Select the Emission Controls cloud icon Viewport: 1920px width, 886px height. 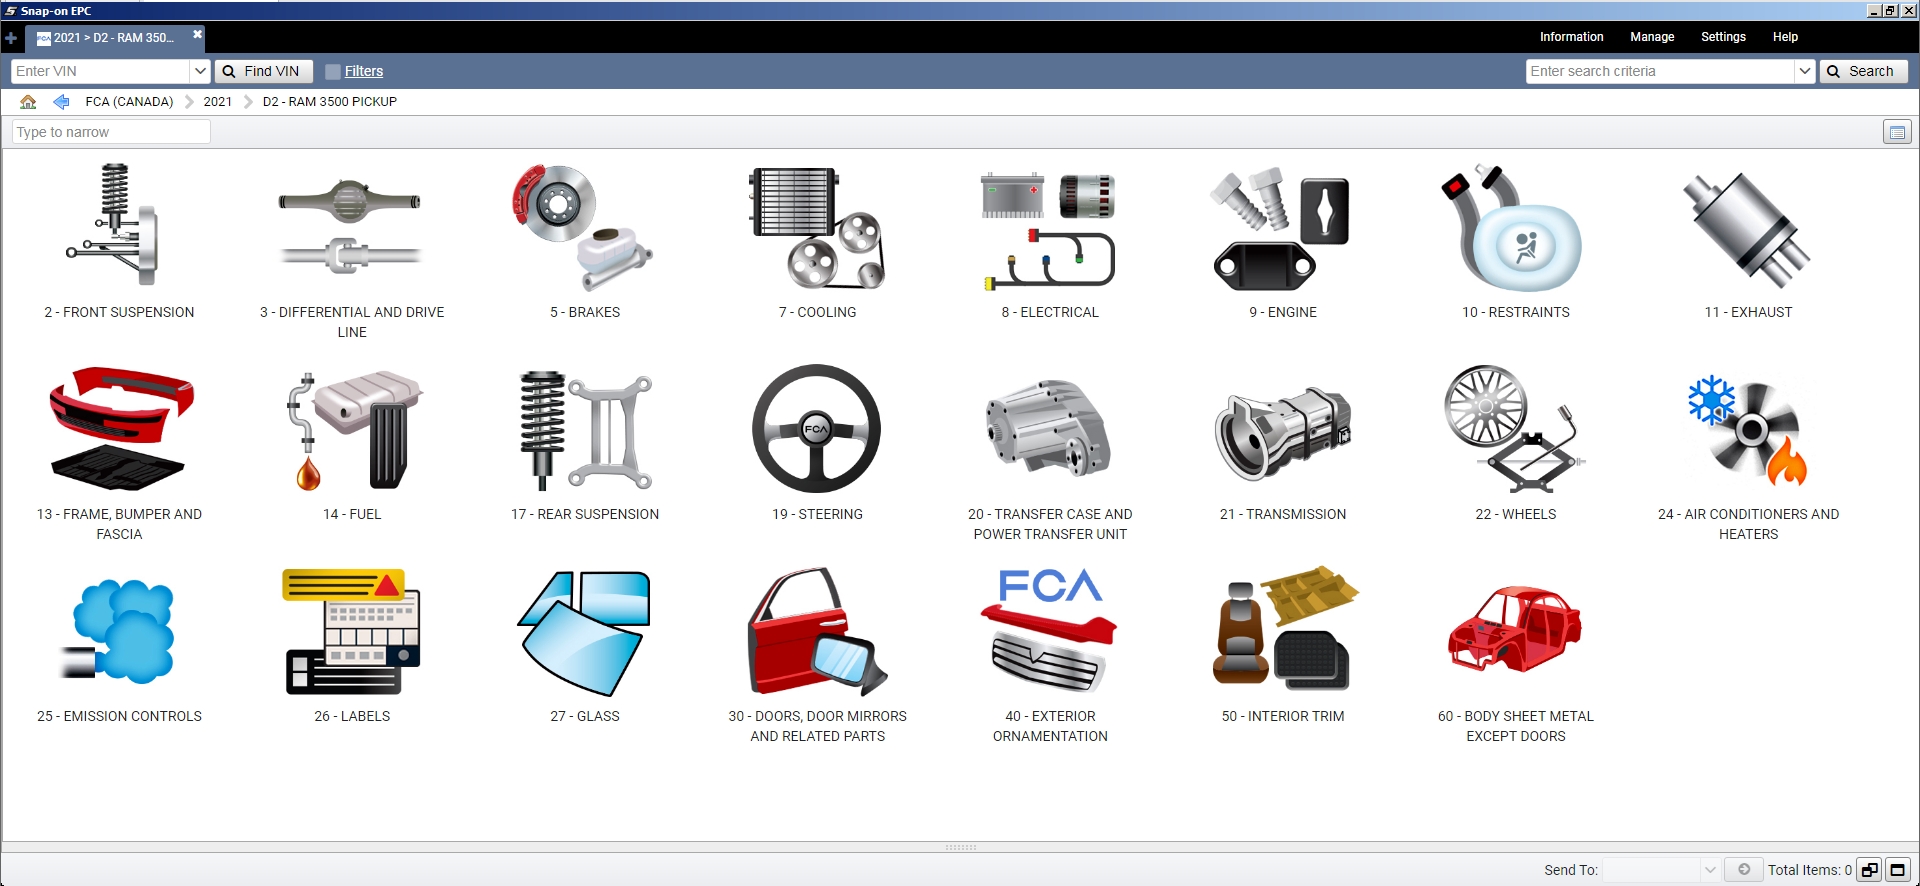[x=119, y=631]
